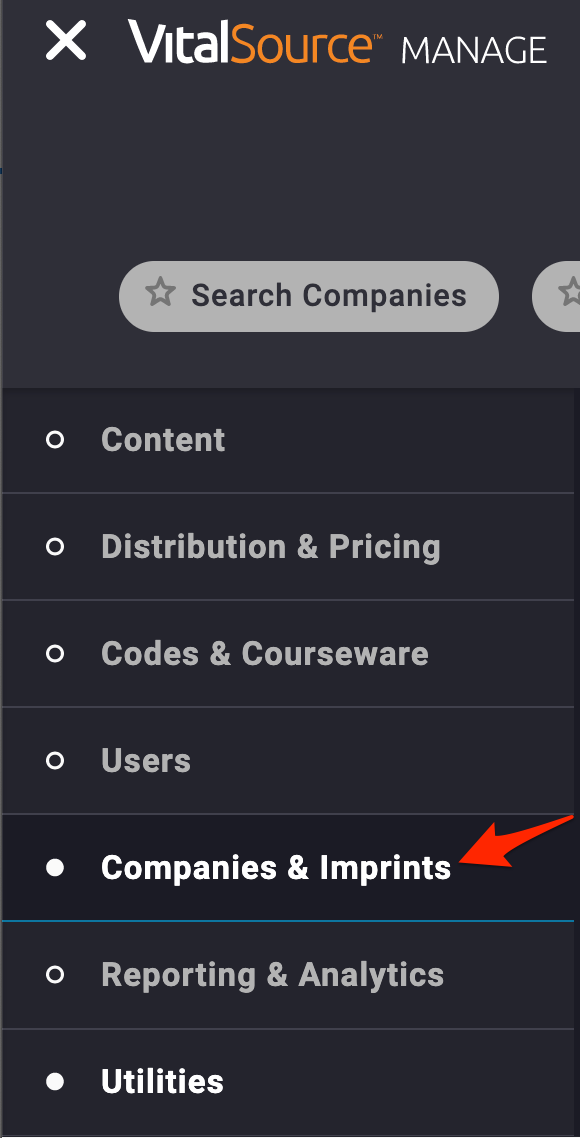Screen dimensions: 580x1138
Task: Click the hollow circle next to Users
Action: (54, 761)
